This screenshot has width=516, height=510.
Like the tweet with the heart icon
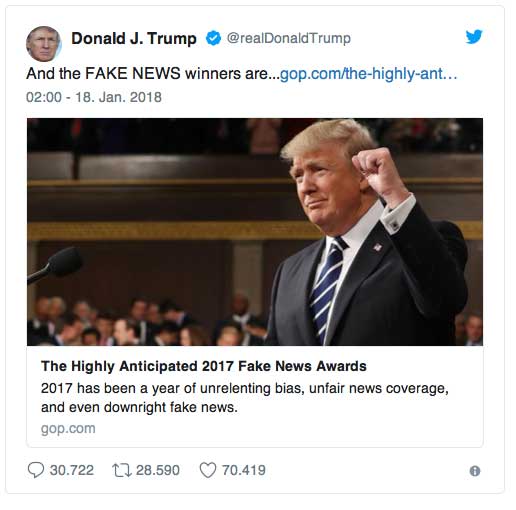[208, 470]
